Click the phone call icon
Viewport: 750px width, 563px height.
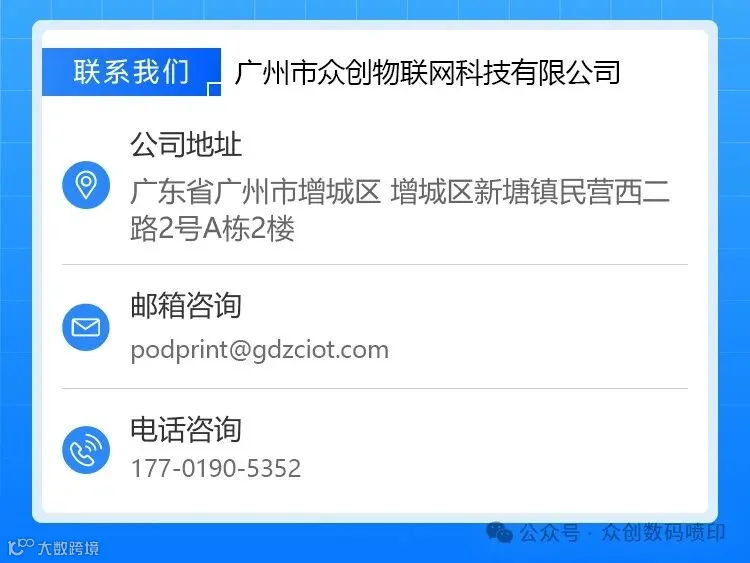[86, 450]
